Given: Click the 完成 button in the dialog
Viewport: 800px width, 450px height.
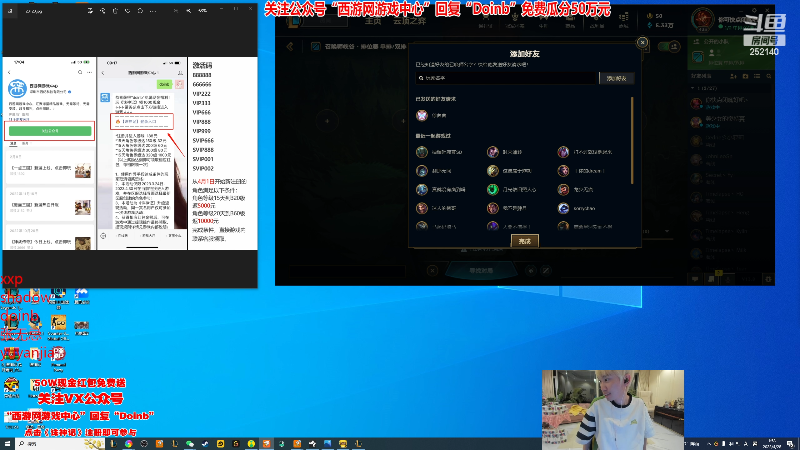Looking at the screenshot, I should pos(524,241).
